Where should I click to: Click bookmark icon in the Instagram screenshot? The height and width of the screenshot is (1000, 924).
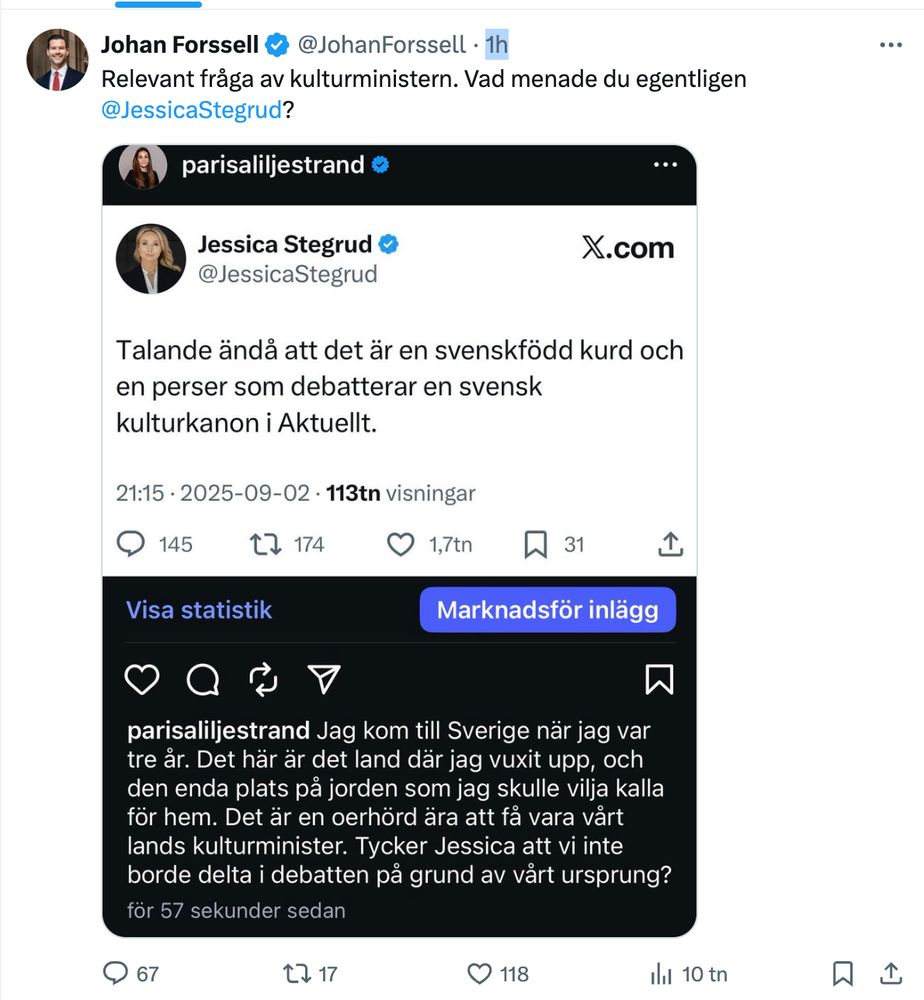[x=659, y=679]
